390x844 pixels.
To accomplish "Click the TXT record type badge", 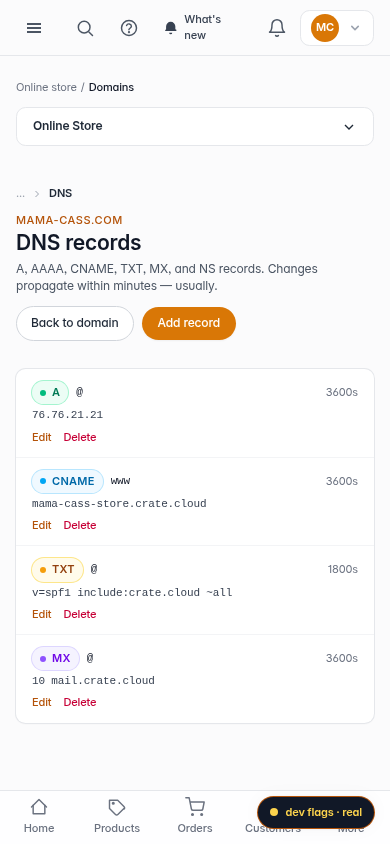I will (58, 569).
